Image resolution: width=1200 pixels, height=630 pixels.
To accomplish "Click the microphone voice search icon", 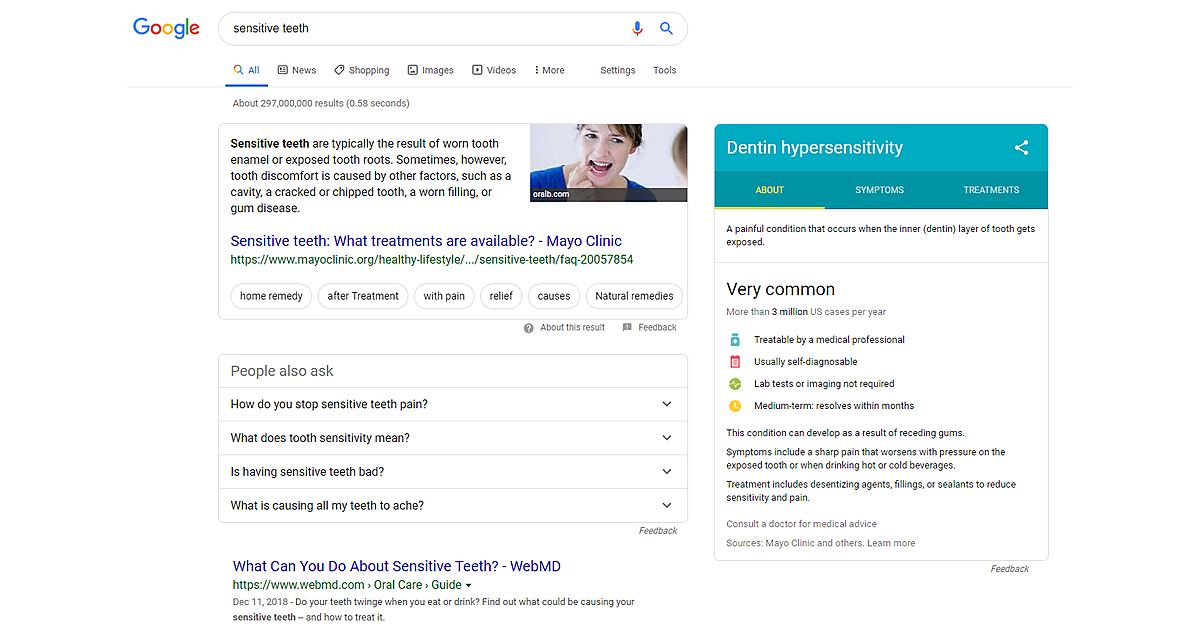I will (x=637, y=29).
